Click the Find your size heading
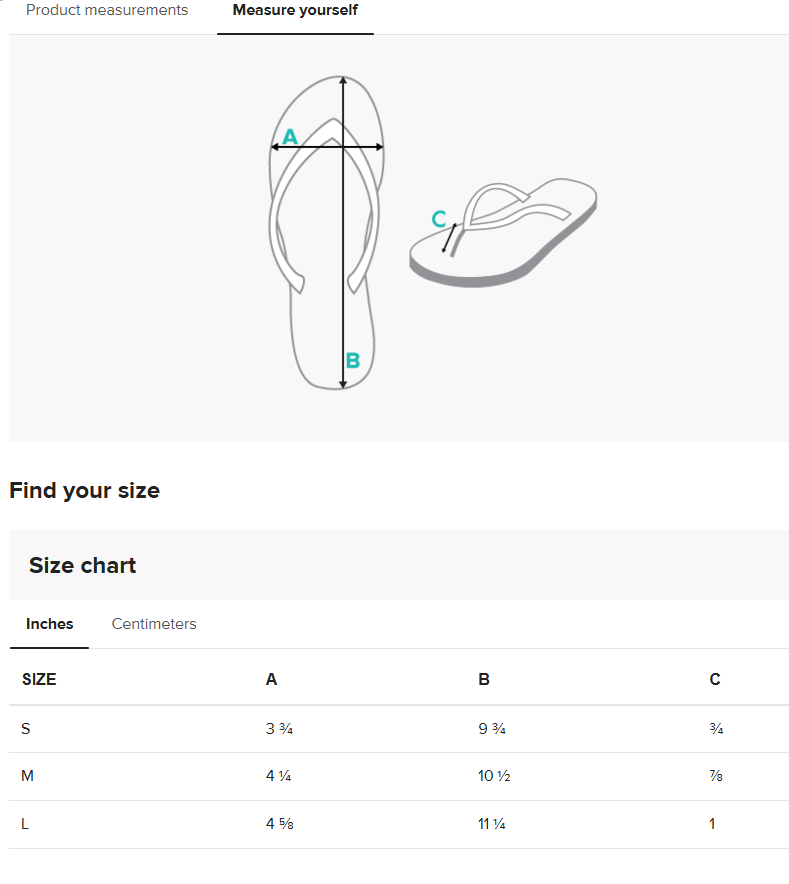 pos(84,491)
